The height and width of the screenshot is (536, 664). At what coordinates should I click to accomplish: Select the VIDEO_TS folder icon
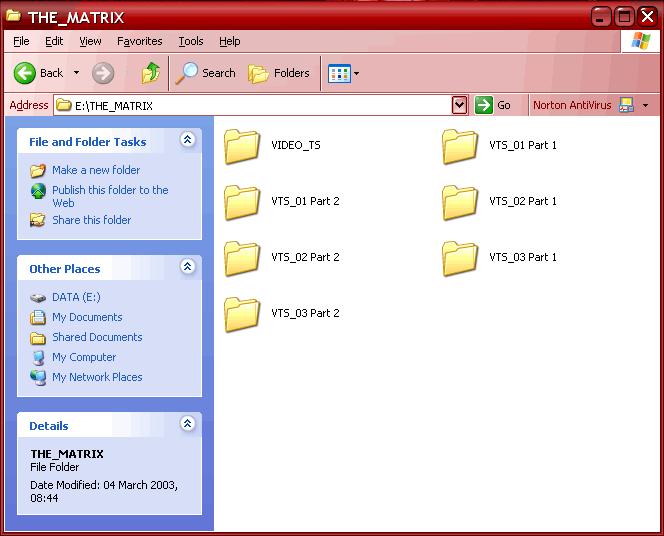coord(242,146)
